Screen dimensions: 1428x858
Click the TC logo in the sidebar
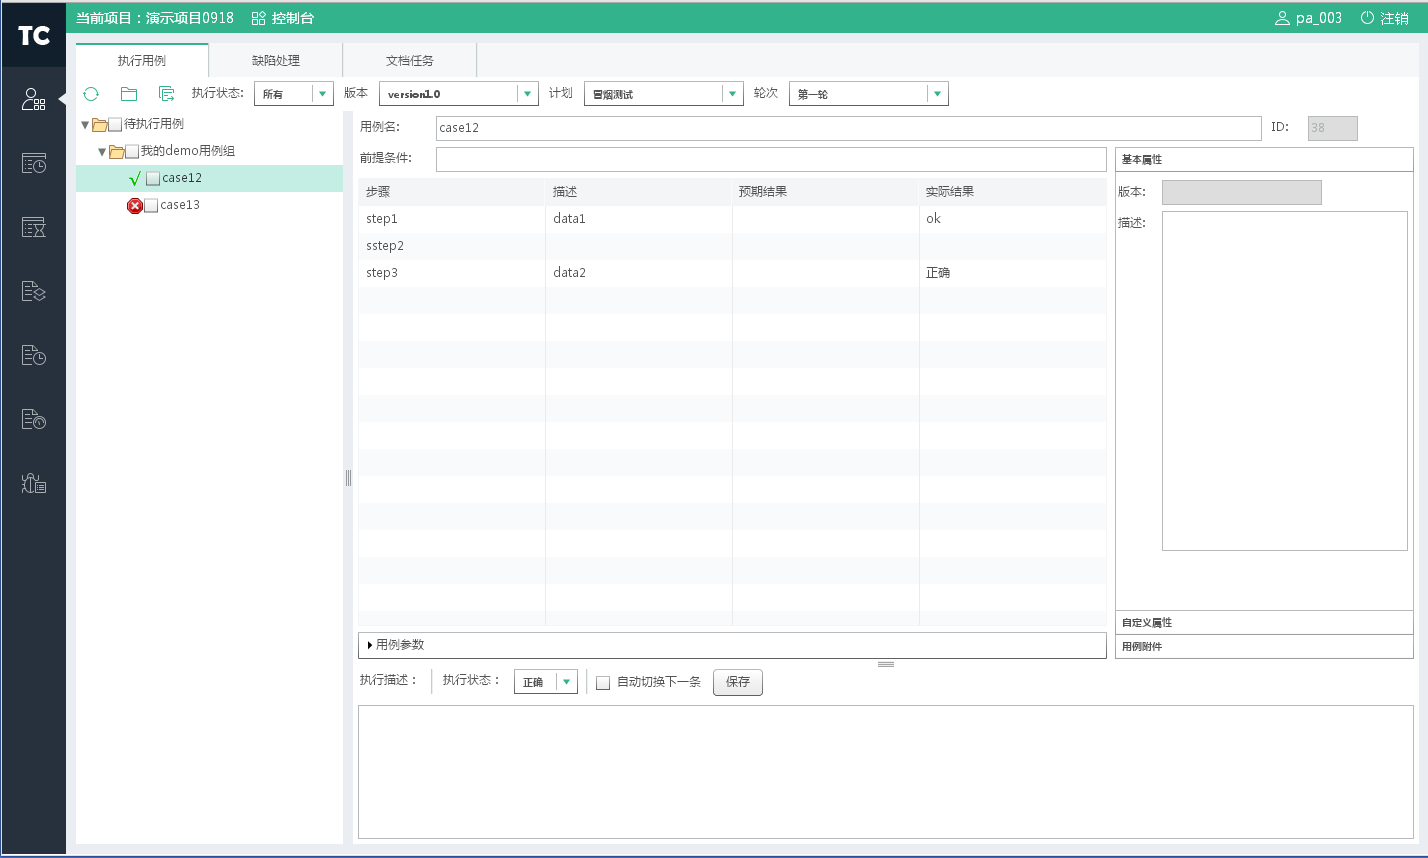tap(33, 36)
